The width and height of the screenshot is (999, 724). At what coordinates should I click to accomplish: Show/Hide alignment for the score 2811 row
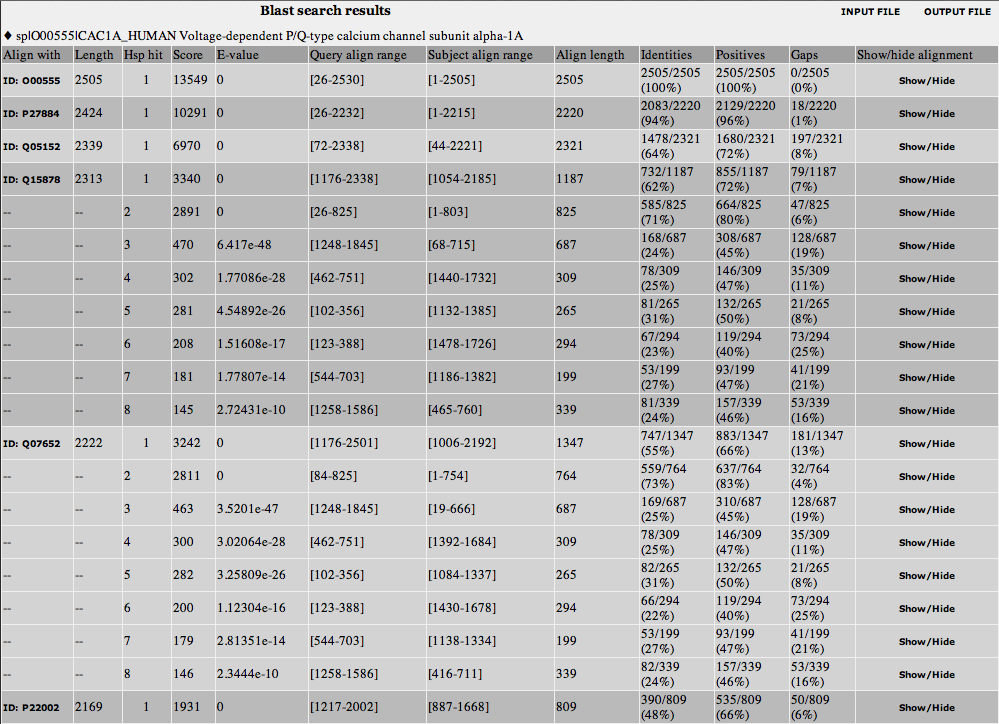[x=926, y=477]
